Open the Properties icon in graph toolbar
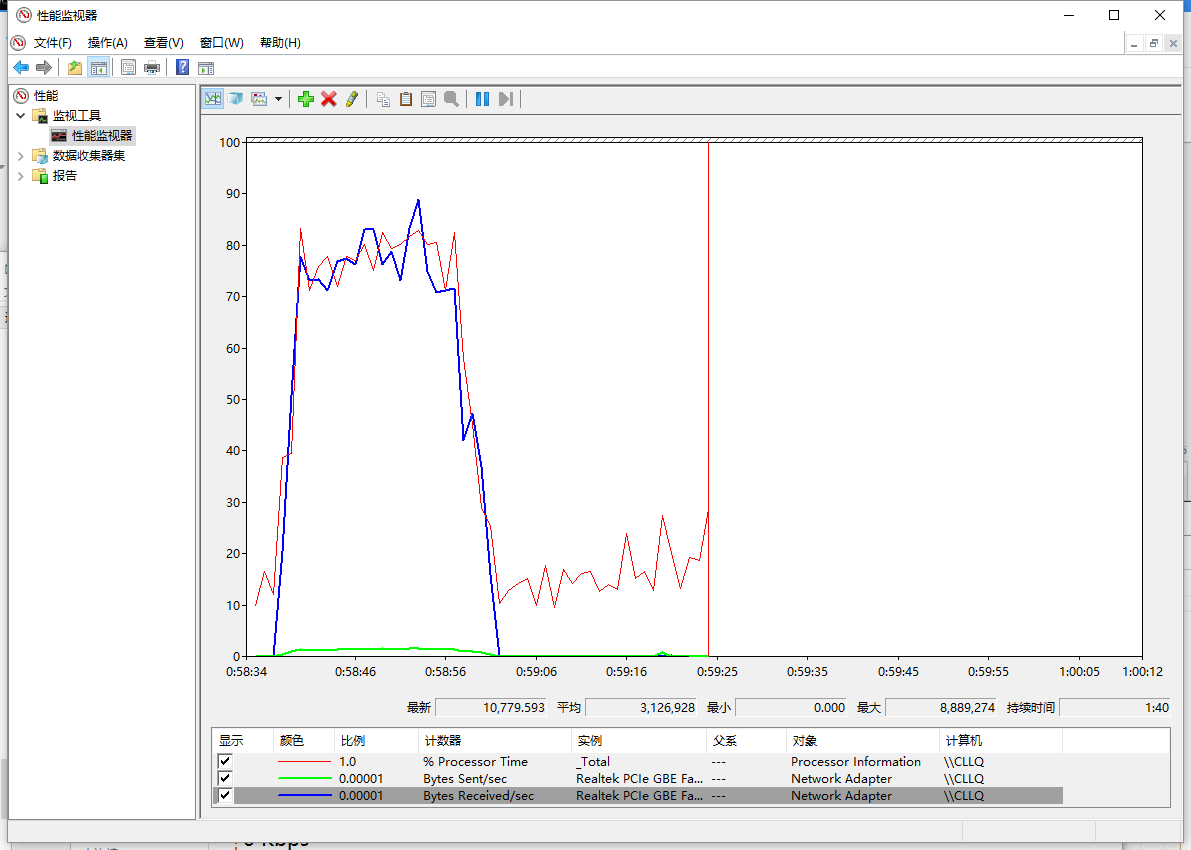 coord(428,99)
